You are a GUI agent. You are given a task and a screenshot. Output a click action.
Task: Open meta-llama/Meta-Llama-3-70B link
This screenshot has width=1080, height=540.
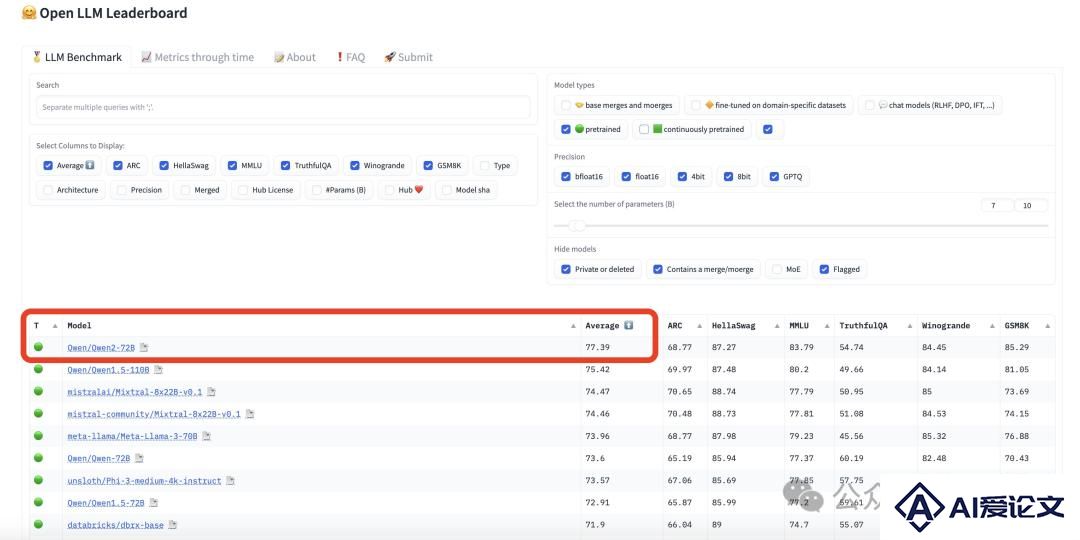pos(132,436)
